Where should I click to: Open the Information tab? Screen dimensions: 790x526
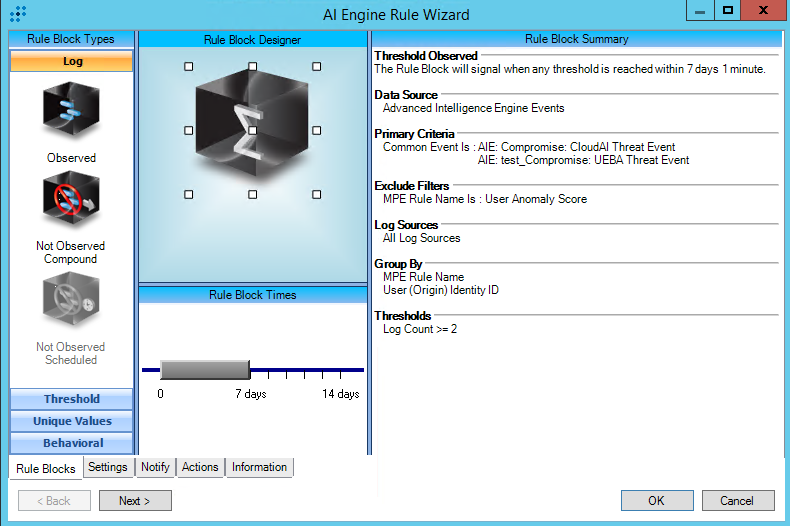point(259,467)
